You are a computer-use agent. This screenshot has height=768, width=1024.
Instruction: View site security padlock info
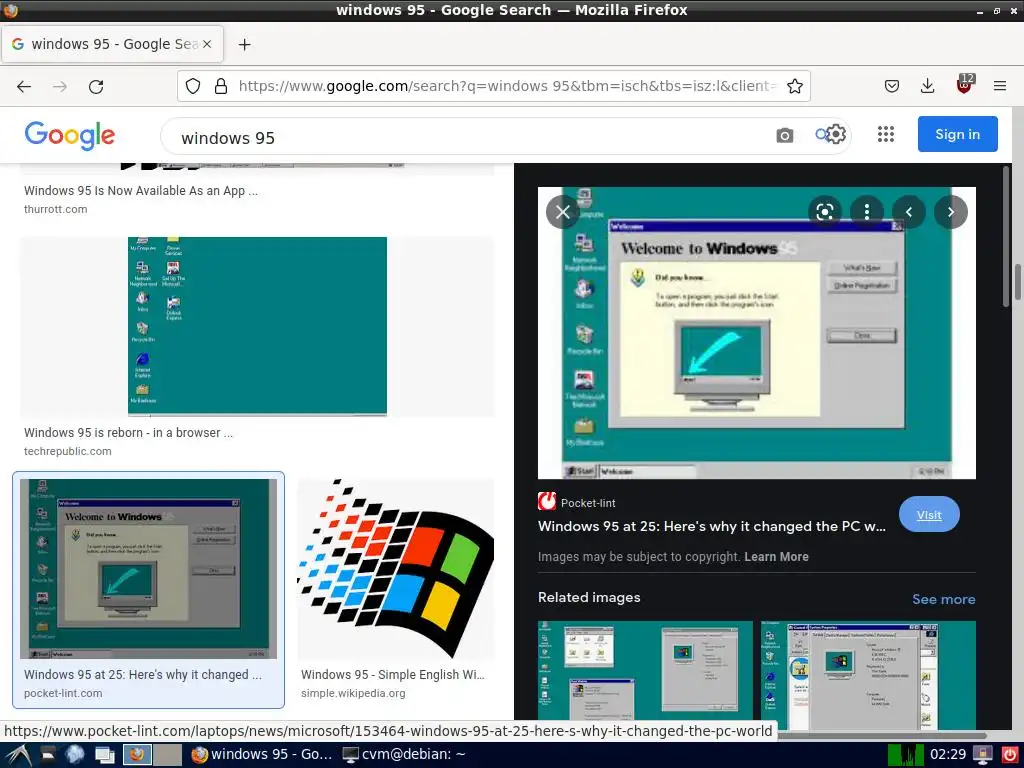tap(221, 86)
